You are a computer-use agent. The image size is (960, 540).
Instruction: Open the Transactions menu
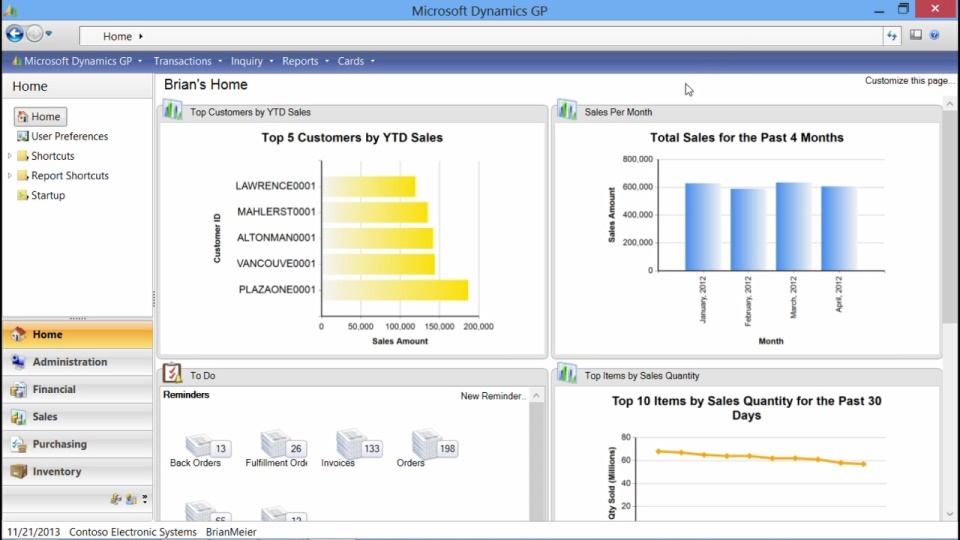[187, 61]
